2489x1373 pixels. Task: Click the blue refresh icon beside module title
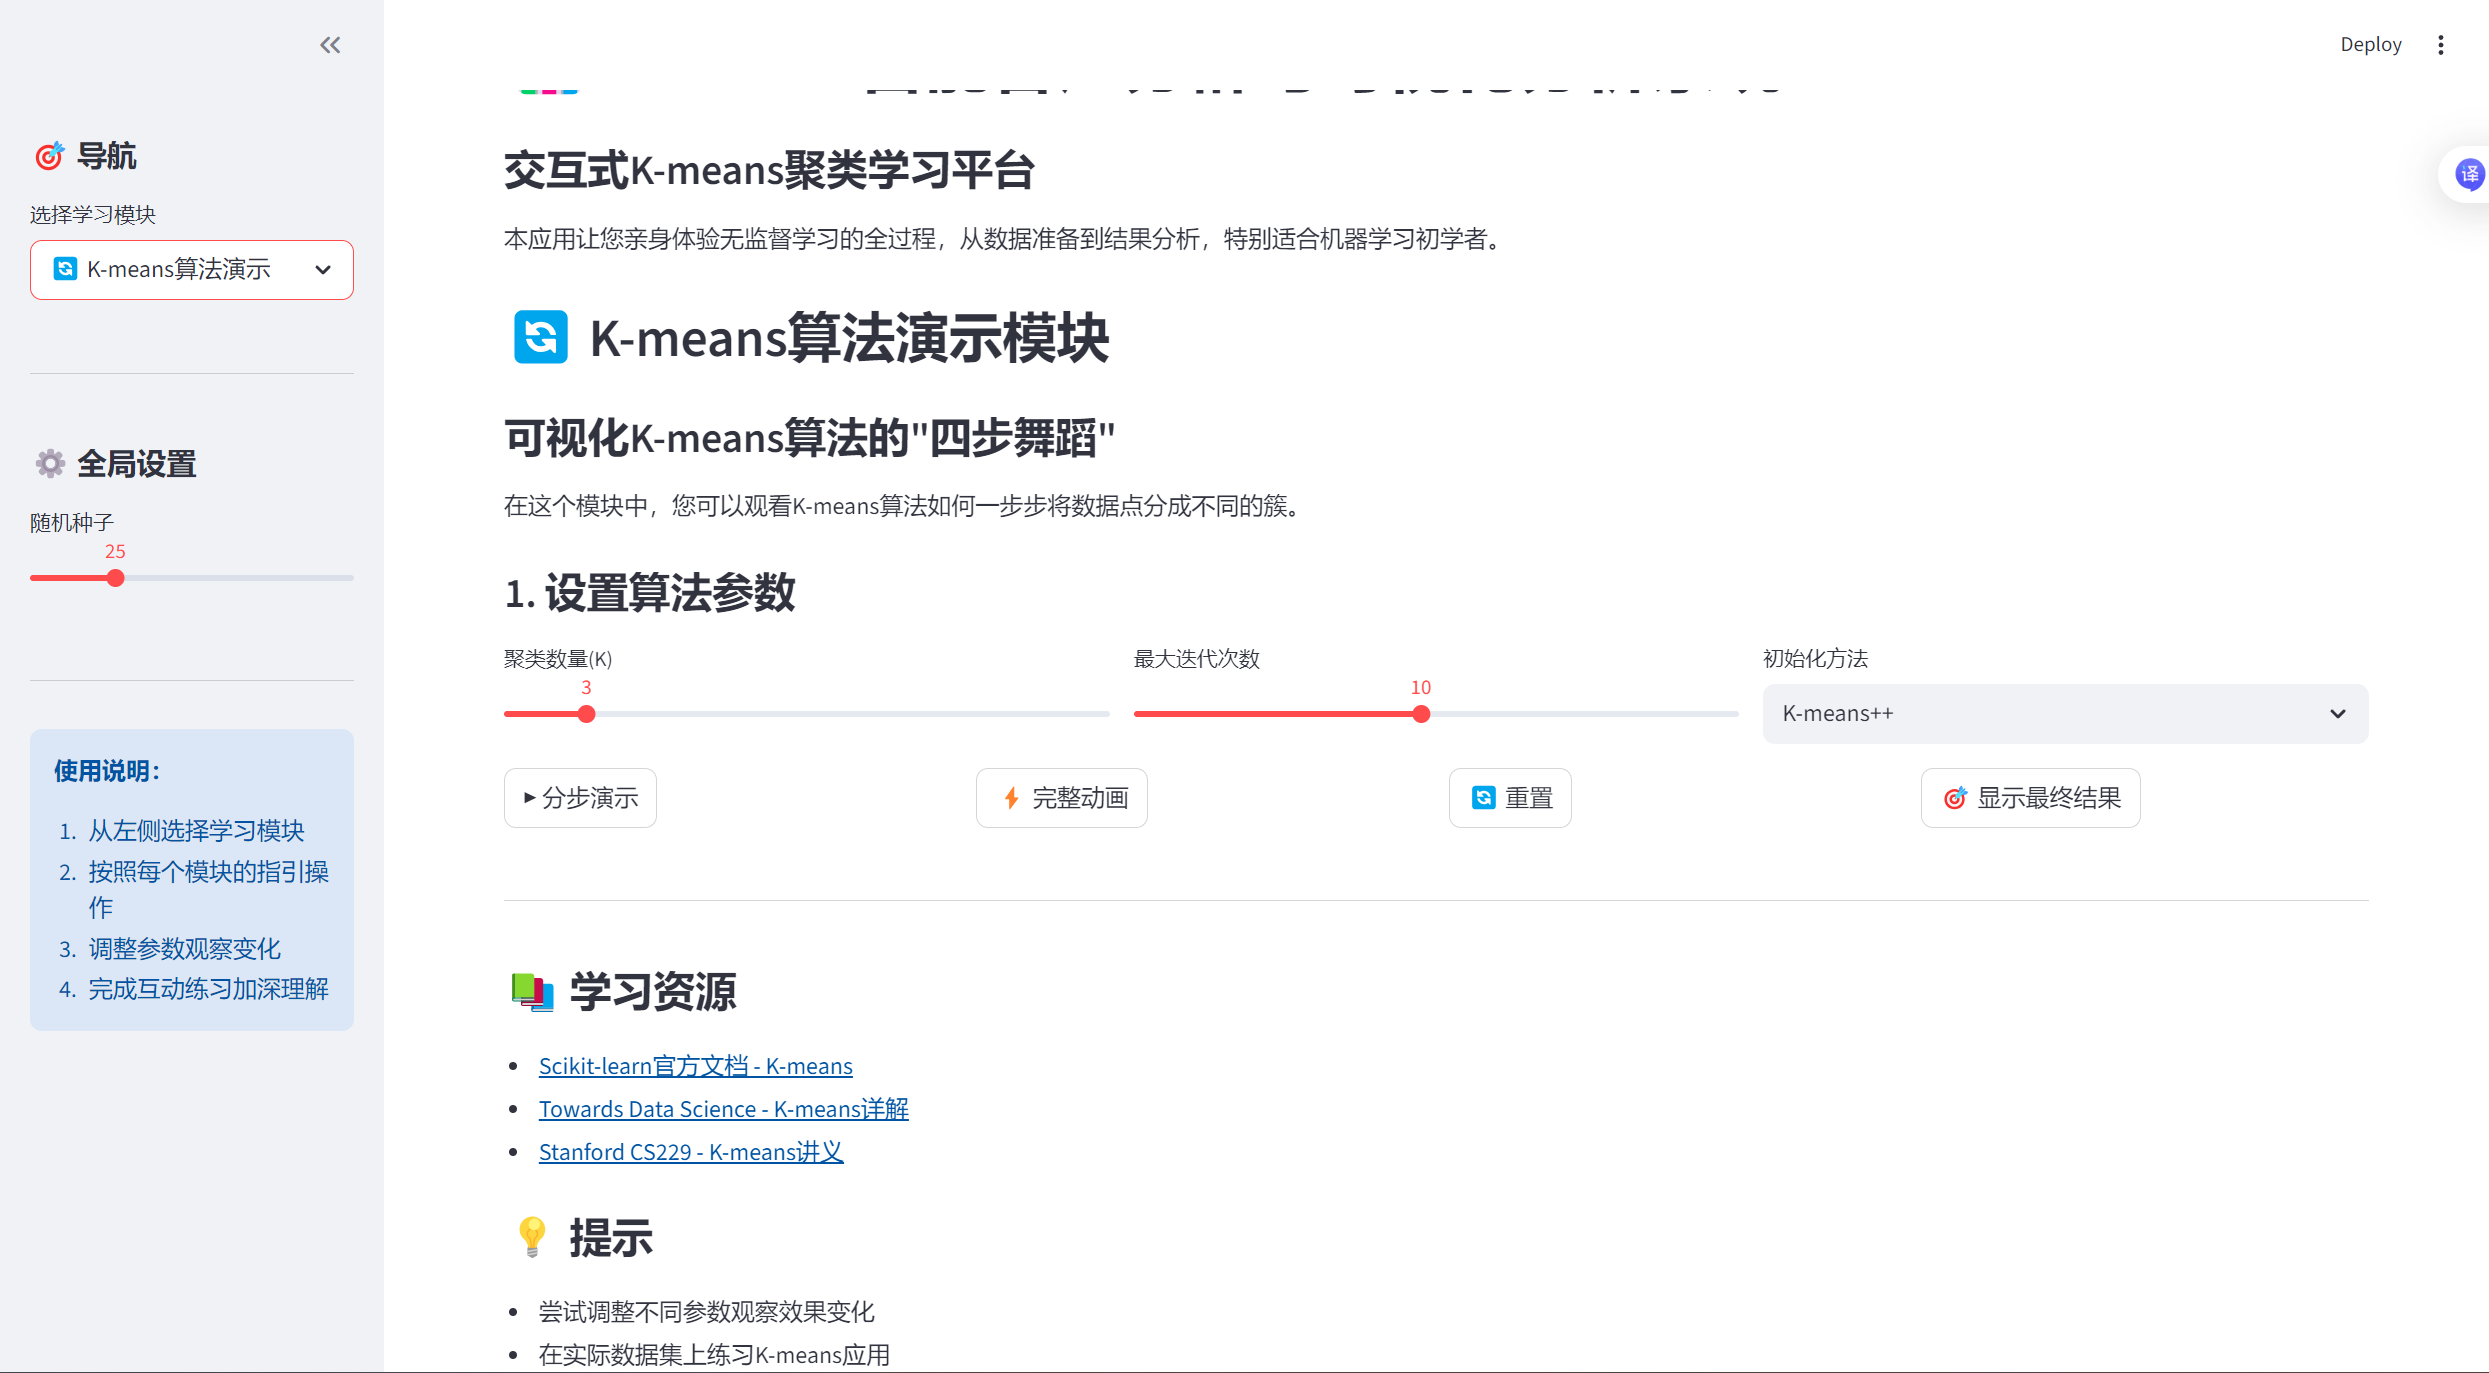(540, 337)
